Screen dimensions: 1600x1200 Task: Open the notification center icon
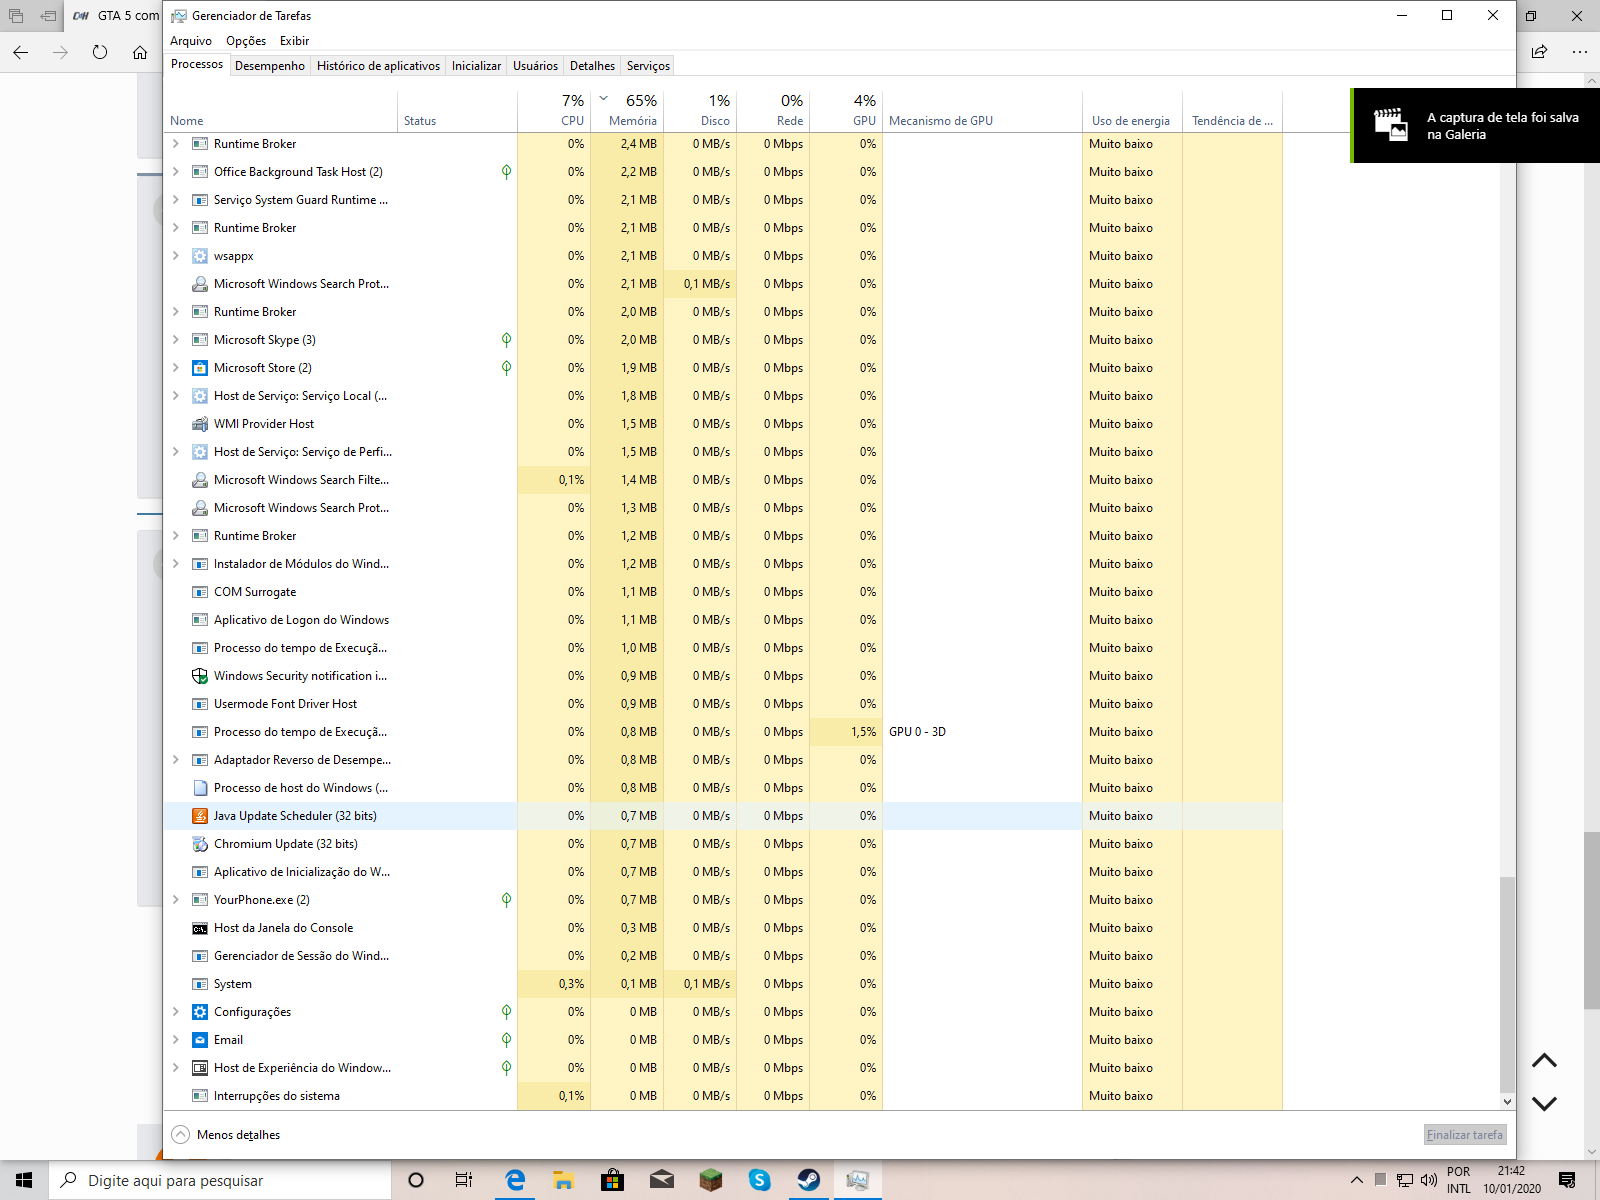[1568, 1180]
